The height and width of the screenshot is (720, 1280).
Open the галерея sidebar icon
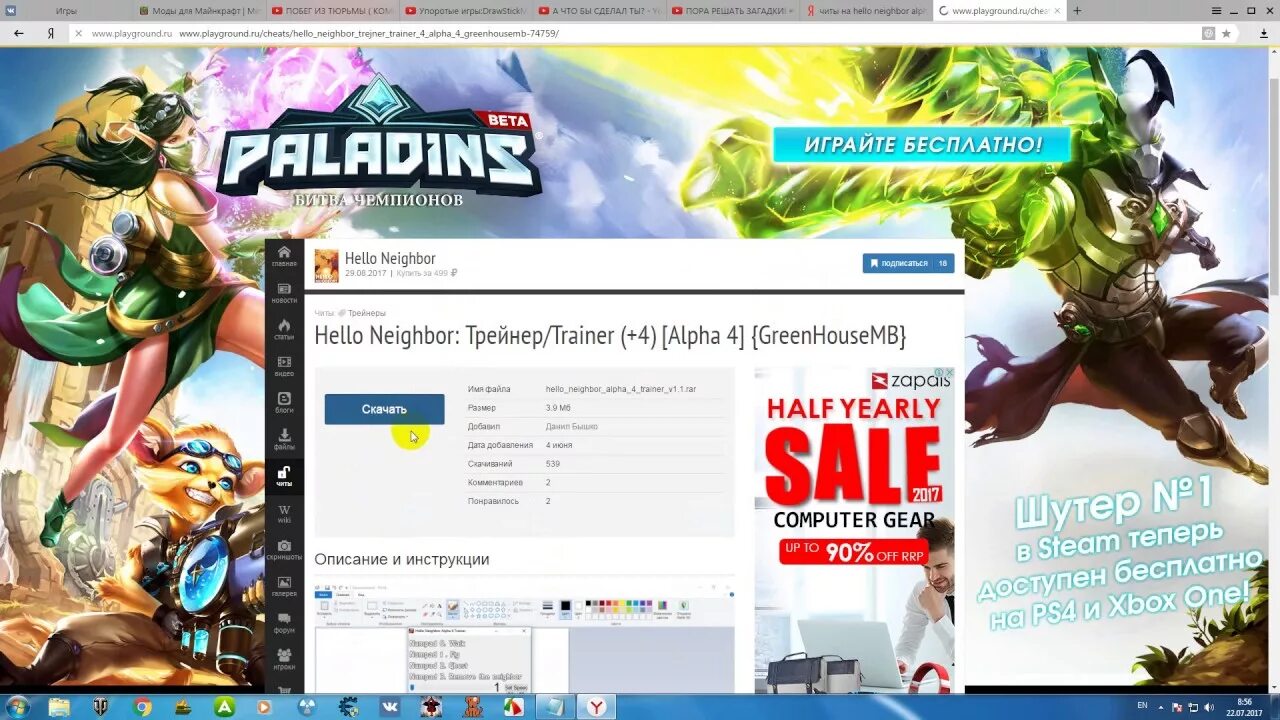pyautogui.click(x=284, y=587)
